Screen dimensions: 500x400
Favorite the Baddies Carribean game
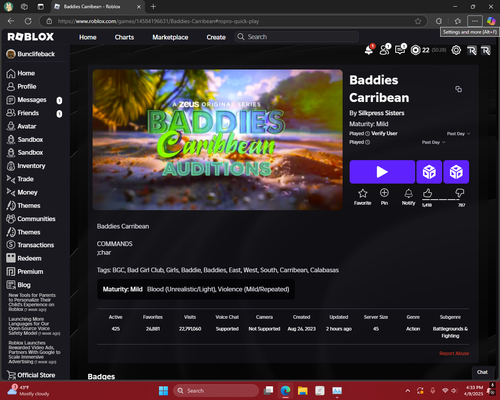[362, 197]
